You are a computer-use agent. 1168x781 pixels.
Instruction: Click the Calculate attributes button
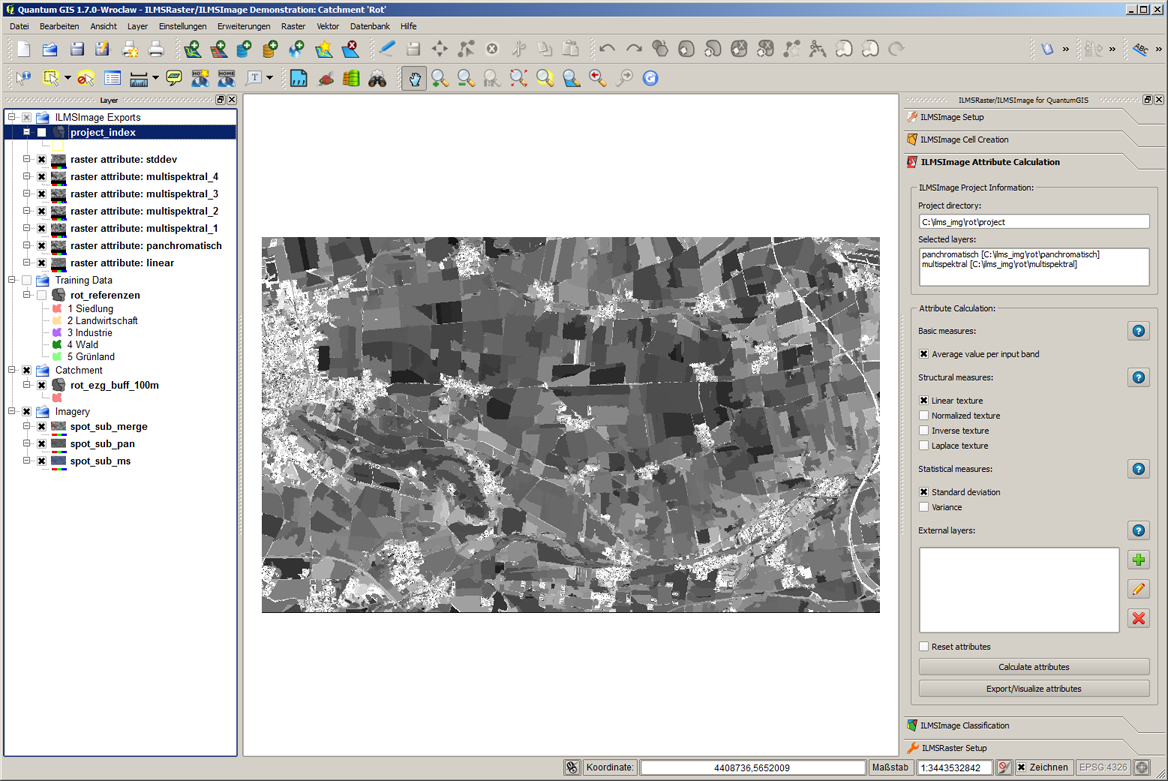click(x=1033, y=667)
